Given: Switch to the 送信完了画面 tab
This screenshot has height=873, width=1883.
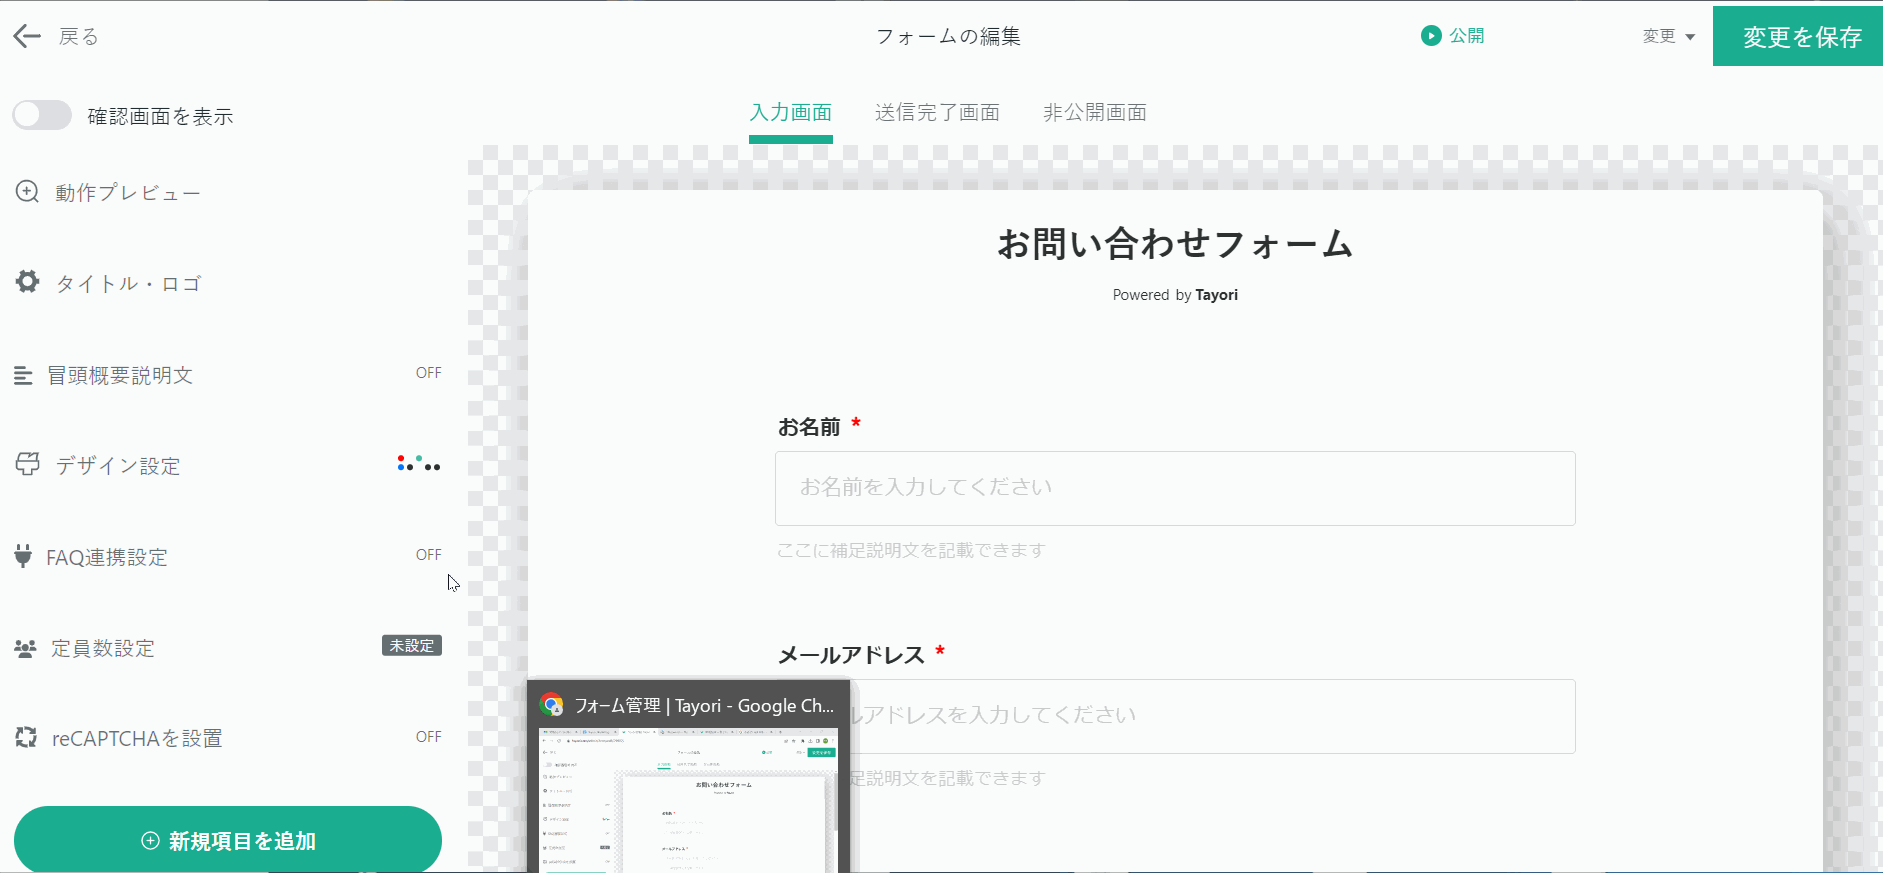Looking at the screenshot, I should point(937,113).
